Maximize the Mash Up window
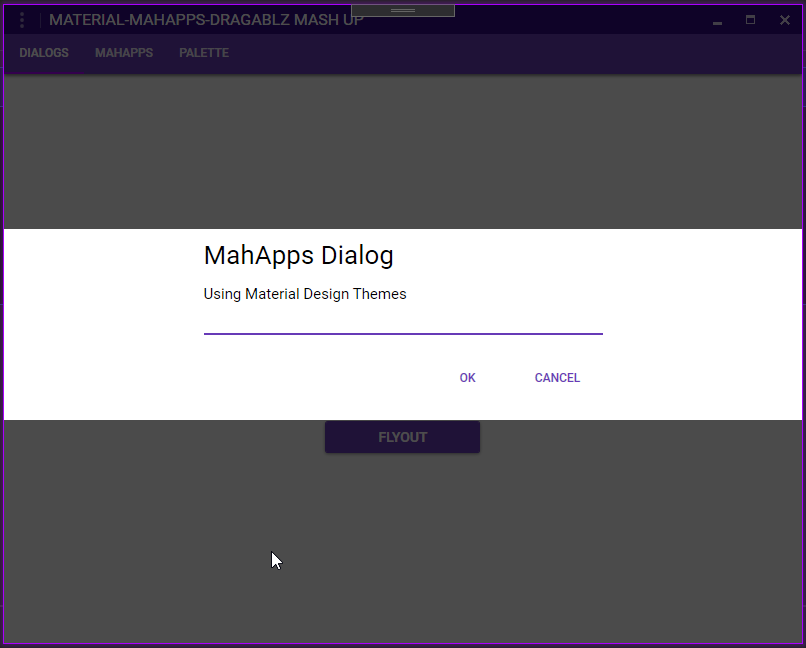Image resolution: width=806 pixels, height=648 pixels. (x=750, y=20)
